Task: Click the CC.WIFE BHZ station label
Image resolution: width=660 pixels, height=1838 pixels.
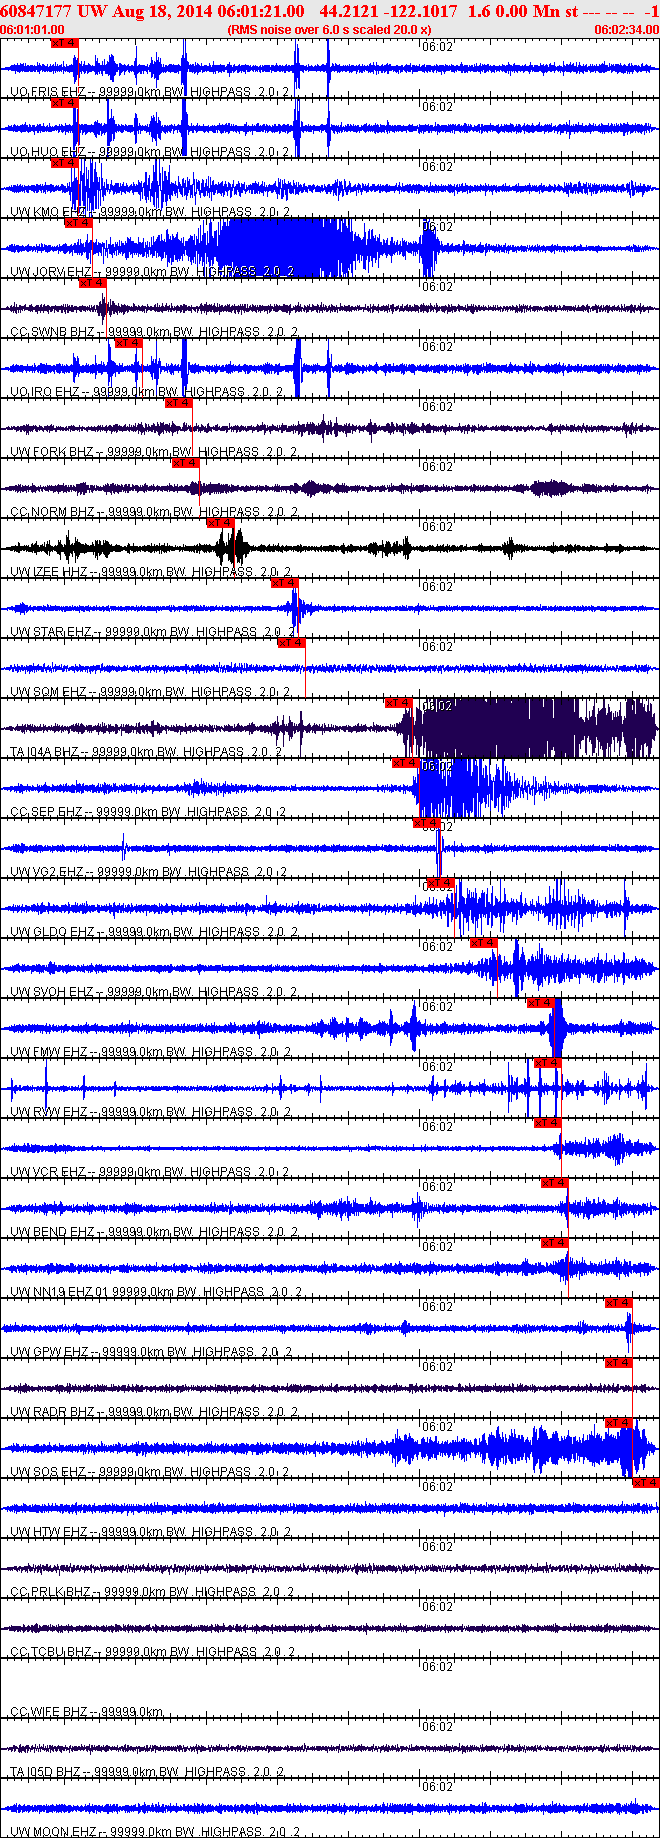Action: (49, 1712)
